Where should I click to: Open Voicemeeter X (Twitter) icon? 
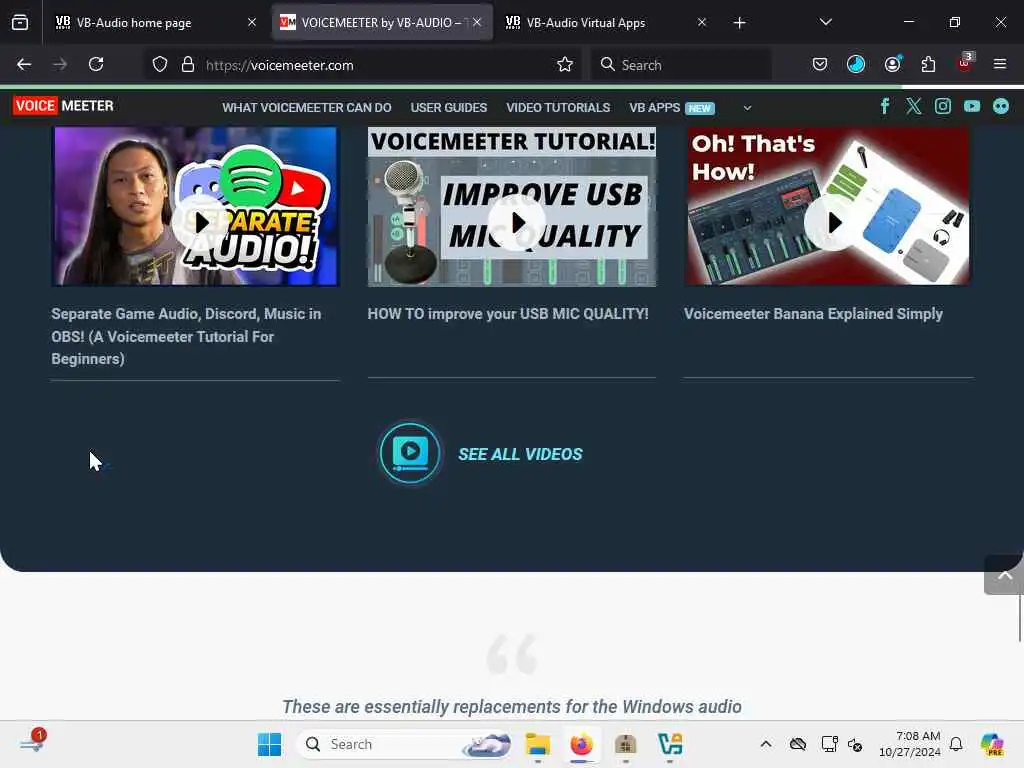click(914, 106)
